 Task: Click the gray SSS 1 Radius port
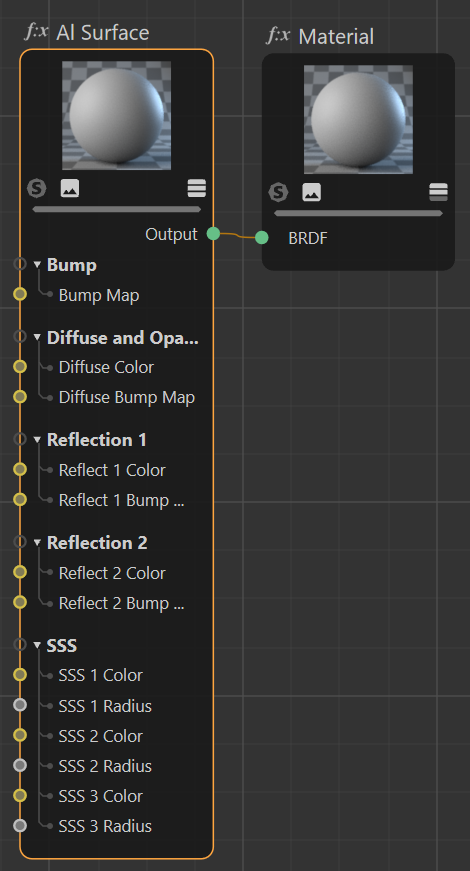(20, 705)
